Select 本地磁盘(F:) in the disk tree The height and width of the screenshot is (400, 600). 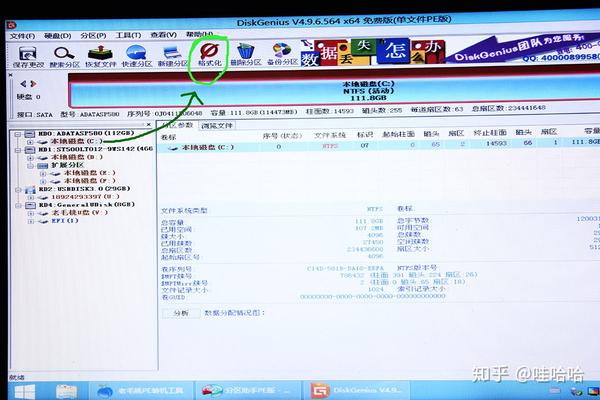90,181
